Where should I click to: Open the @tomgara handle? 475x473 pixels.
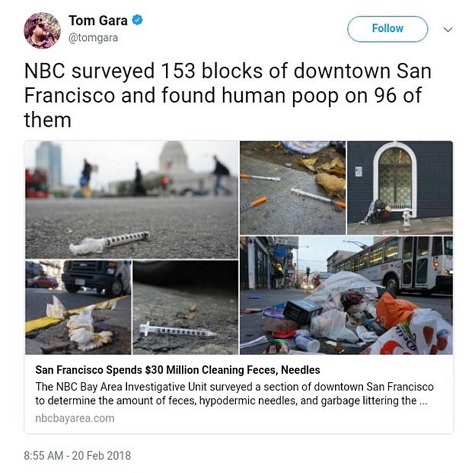[x=93, y=38]
